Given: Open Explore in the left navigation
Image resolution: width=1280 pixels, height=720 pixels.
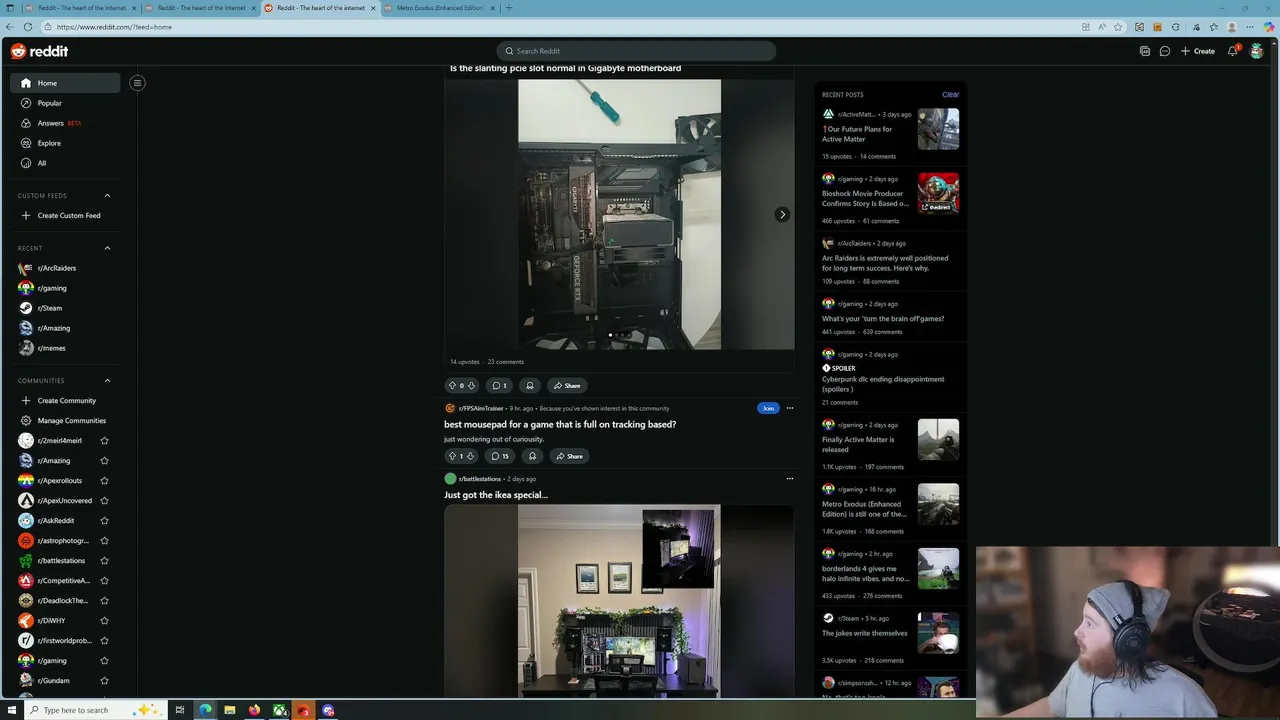Looking at the screenshot, I should 66,143.
